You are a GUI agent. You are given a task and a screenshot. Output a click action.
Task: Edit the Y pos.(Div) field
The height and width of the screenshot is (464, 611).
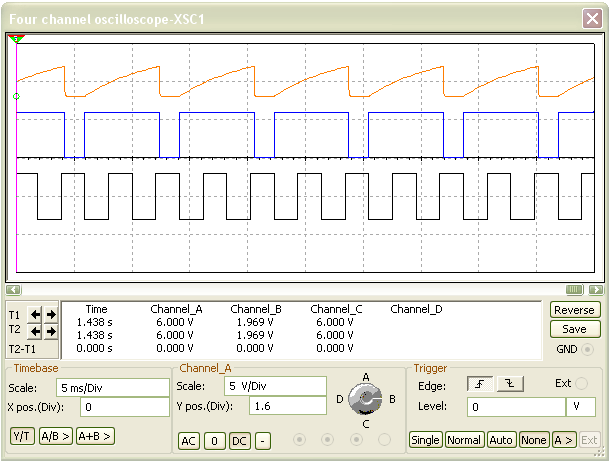(x=288, y=406)
